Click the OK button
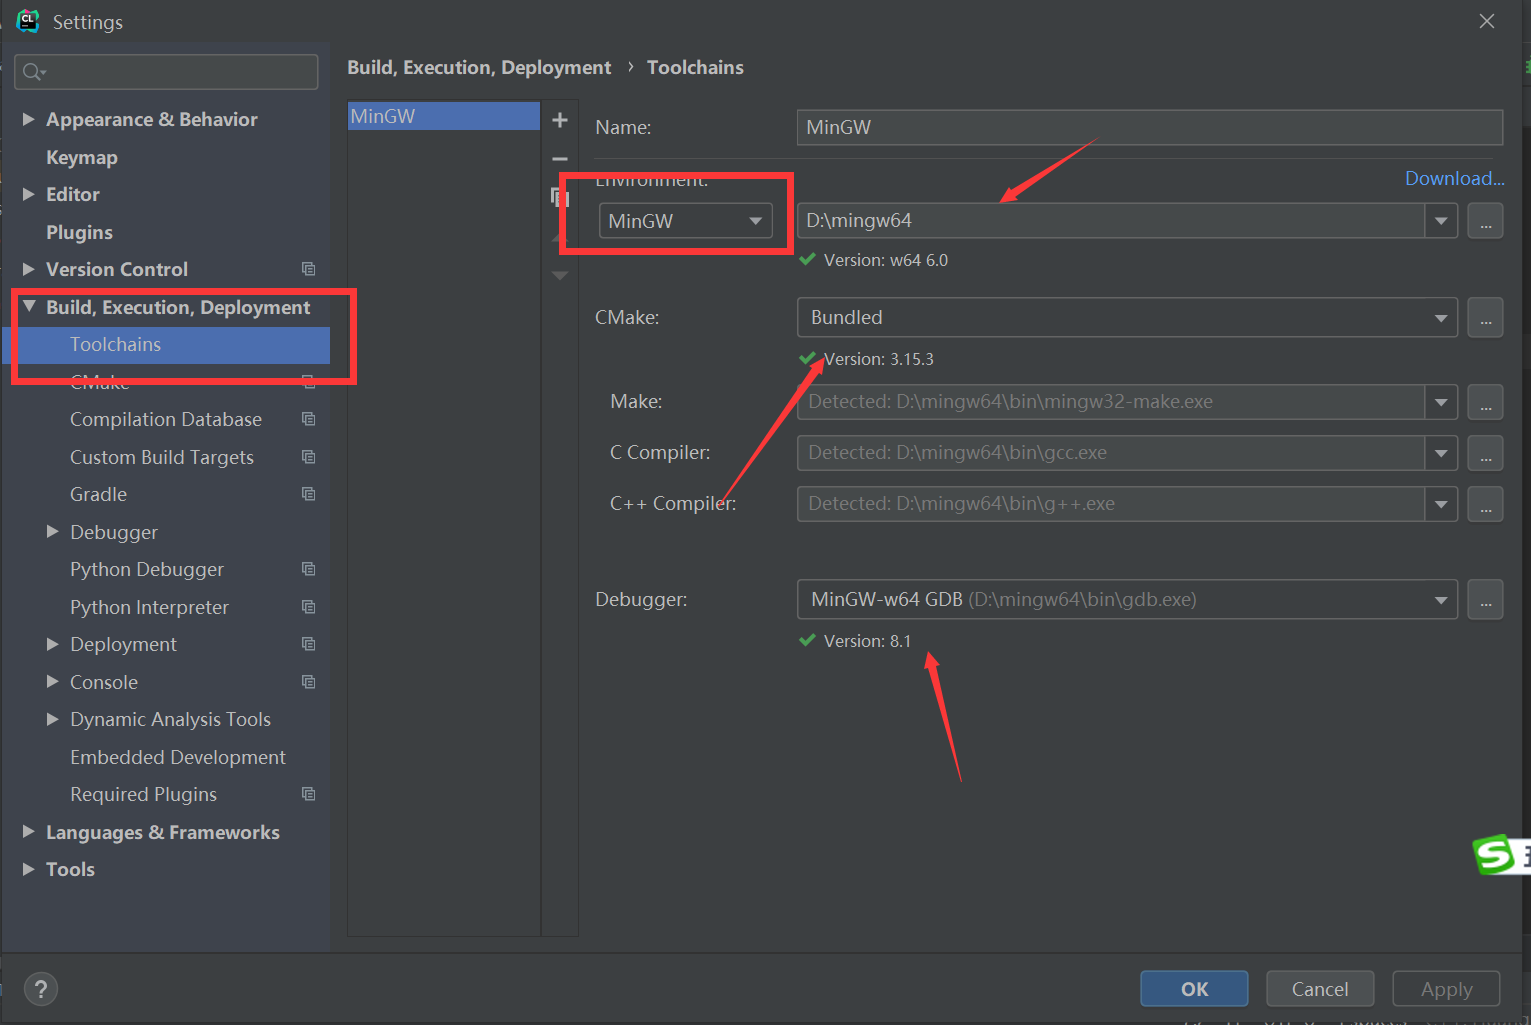 pyautogui.click(x=1194, y=989)
